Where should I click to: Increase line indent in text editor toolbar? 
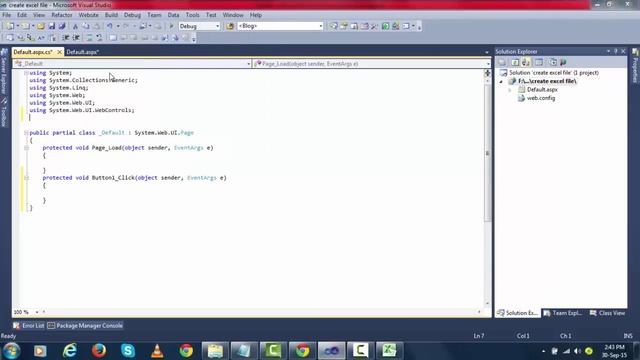coord(76,38)
